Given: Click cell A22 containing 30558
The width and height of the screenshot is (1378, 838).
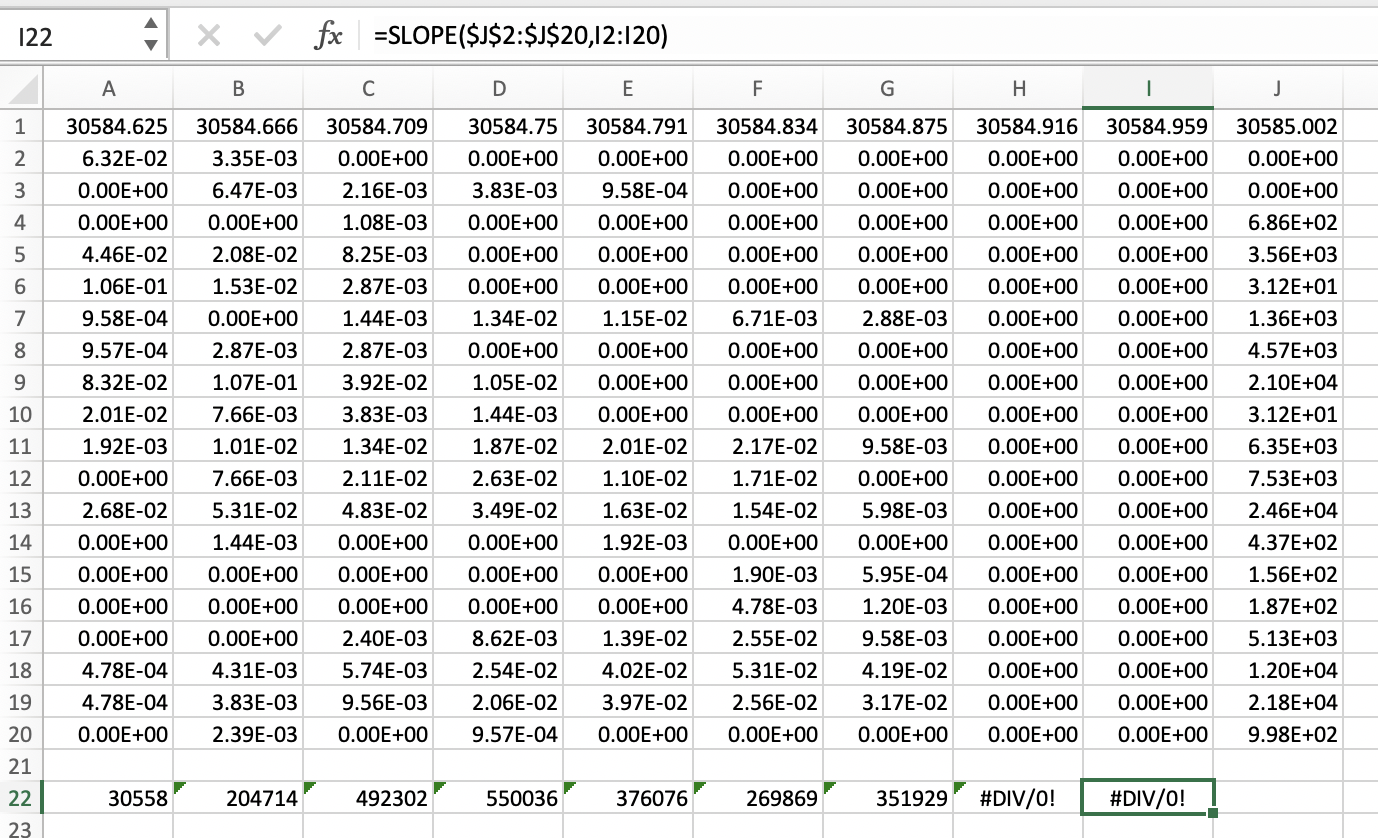Looking at the screenshot, I should [x=108, y=798].
